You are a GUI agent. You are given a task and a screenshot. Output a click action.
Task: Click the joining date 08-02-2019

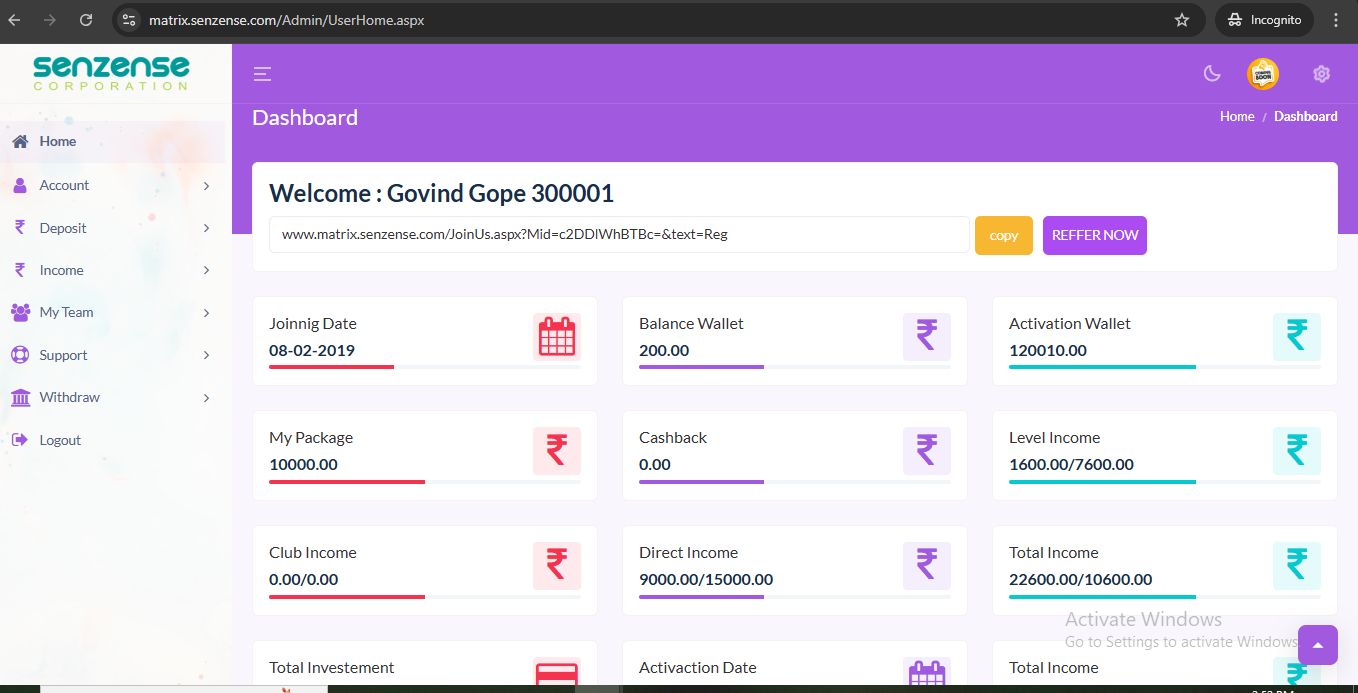[311, 351]
